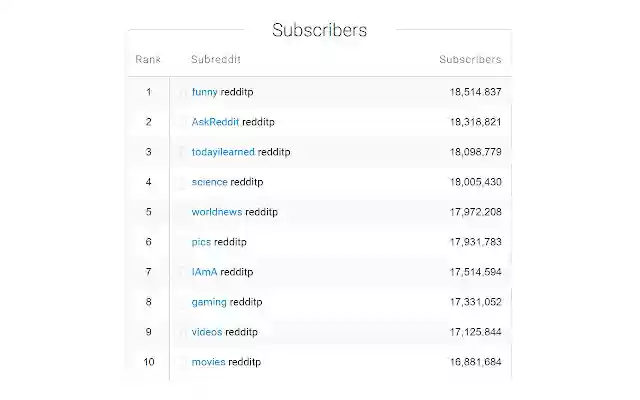640x400 pixels.
Task: Go to the videos subreddit link
Action: coord(207,332)
